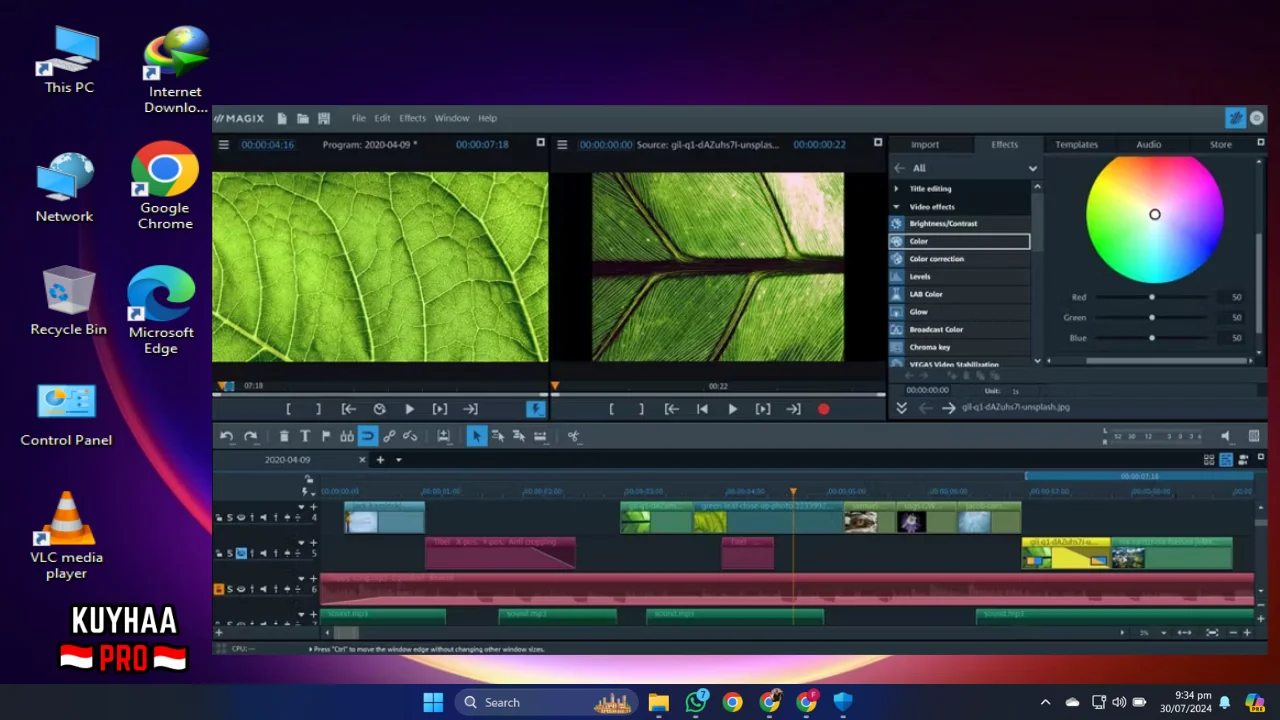Open the Effects menu

pyautogui.click(x=412, y=118)
